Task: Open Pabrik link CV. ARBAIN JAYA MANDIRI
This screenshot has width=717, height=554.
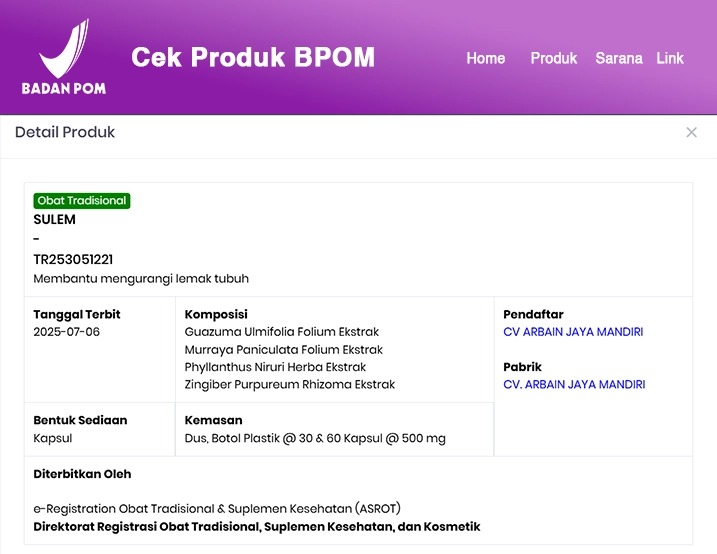Action: pyautogui.click(x=574, y=384)
